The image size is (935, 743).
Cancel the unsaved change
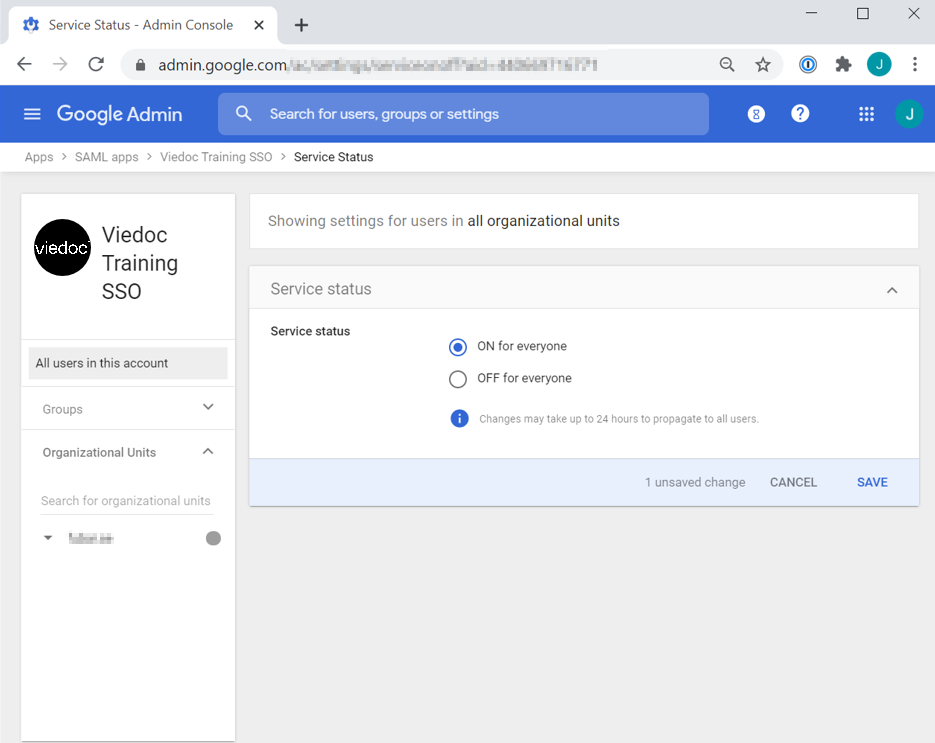pos(793,482)
